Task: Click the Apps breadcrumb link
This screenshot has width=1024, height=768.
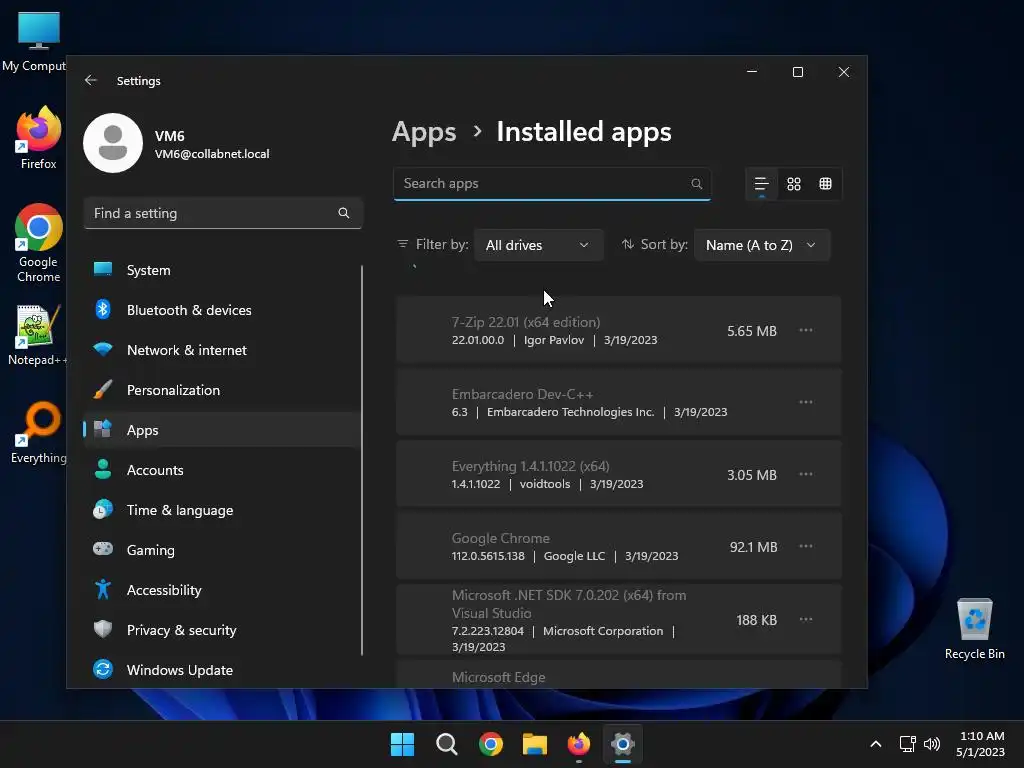Action: click(x=424, y=133)
